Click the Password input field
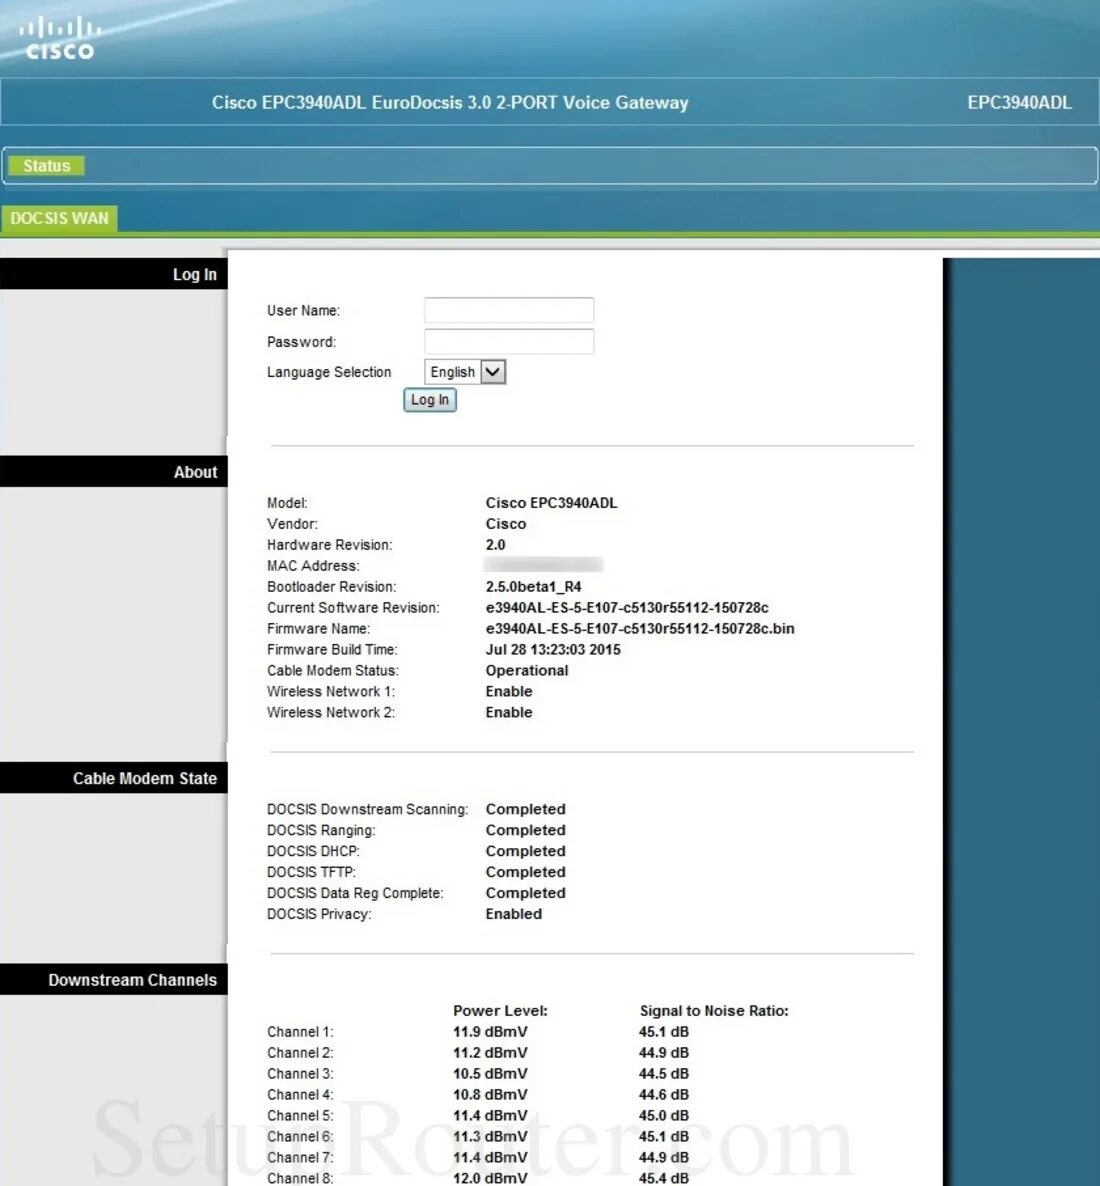This screenshot has height=1186, width=1100. pos(508,341)
